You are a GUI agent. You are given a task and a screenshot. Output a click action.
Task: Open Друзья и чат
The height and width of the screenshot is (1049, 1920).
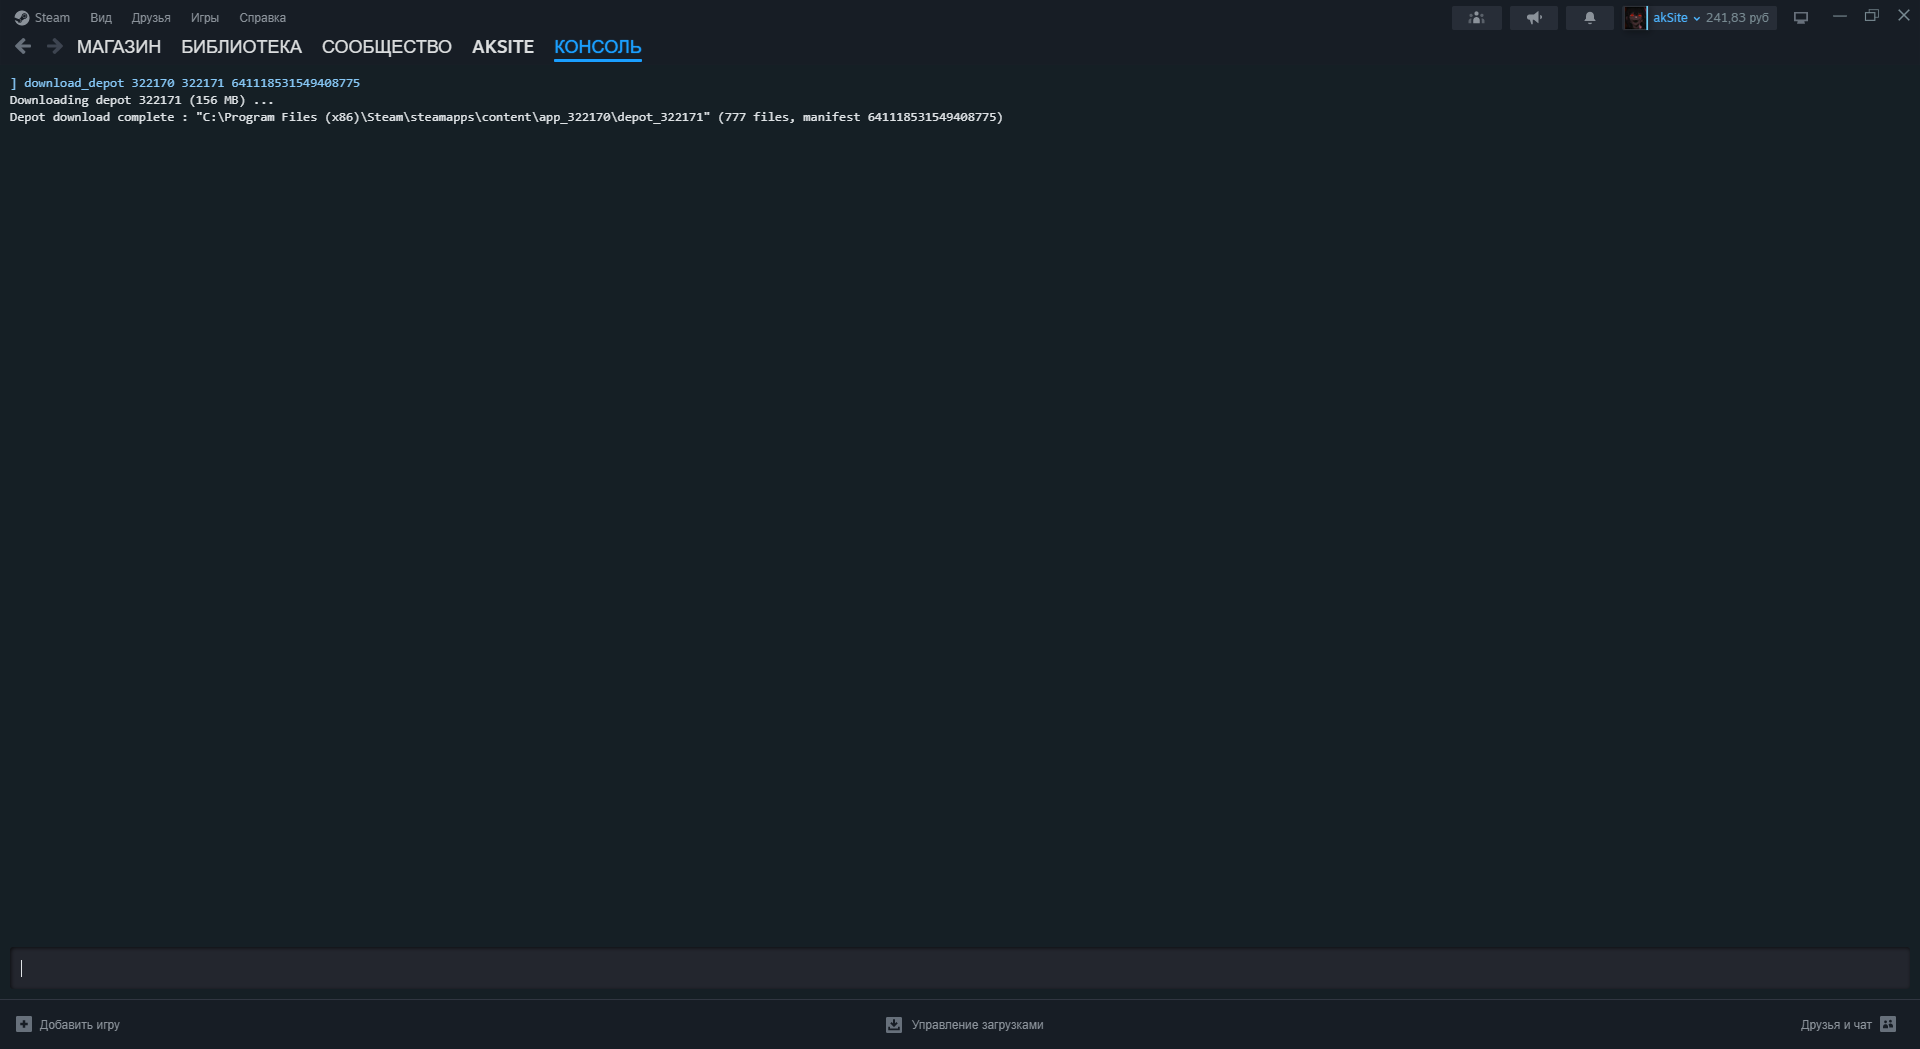(1848, 1024)
